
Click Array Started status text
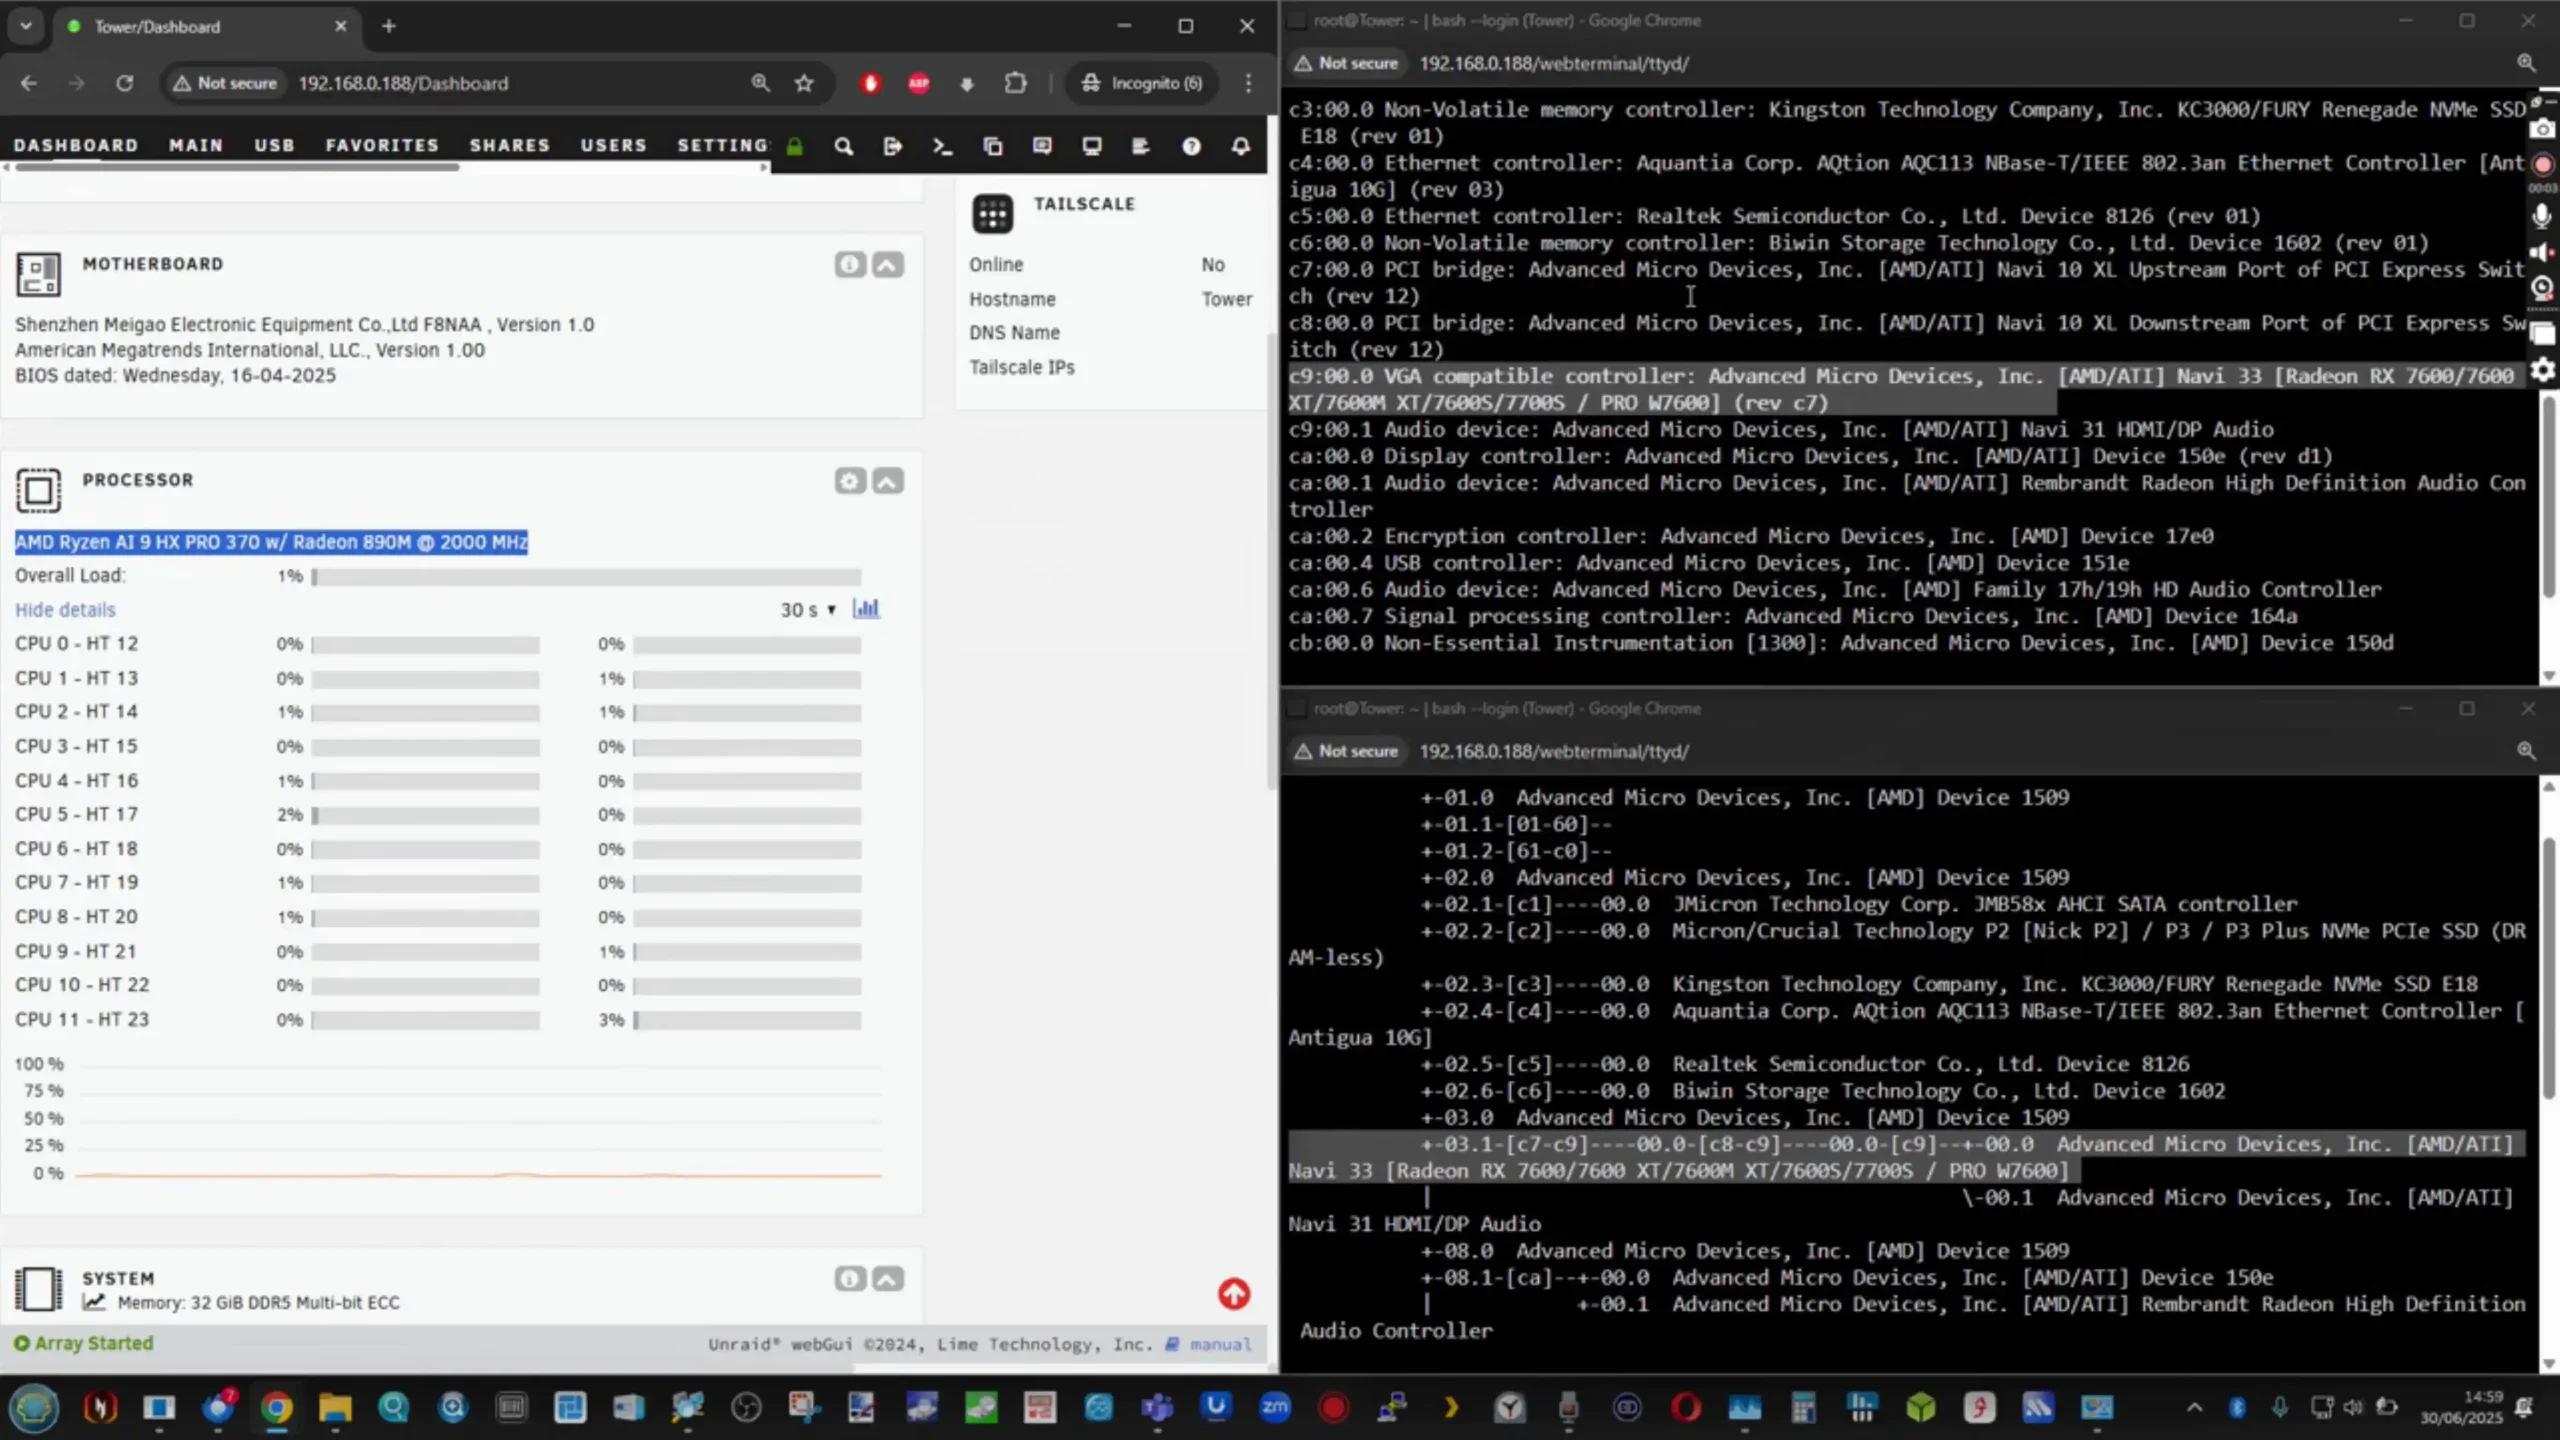(x=94, y=1343)
